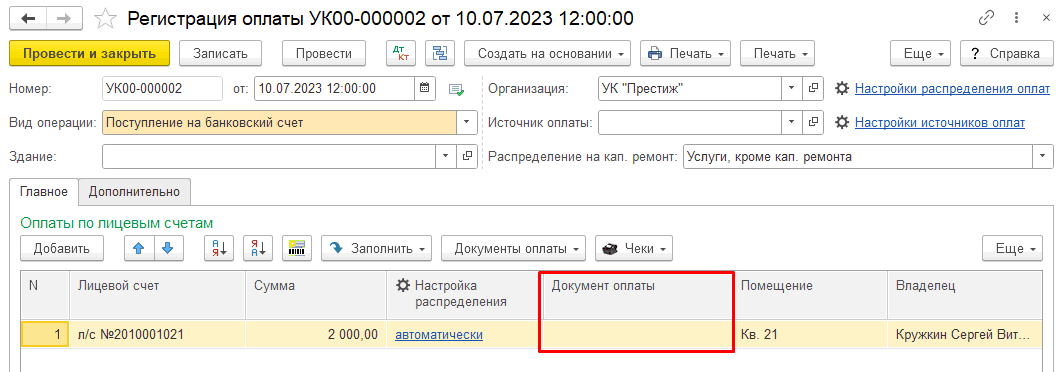Copy link to document via chain icon
Image resolution: width=1061 pixels, height=372 pixels.
pyautogui.click(x=987, y=18)
